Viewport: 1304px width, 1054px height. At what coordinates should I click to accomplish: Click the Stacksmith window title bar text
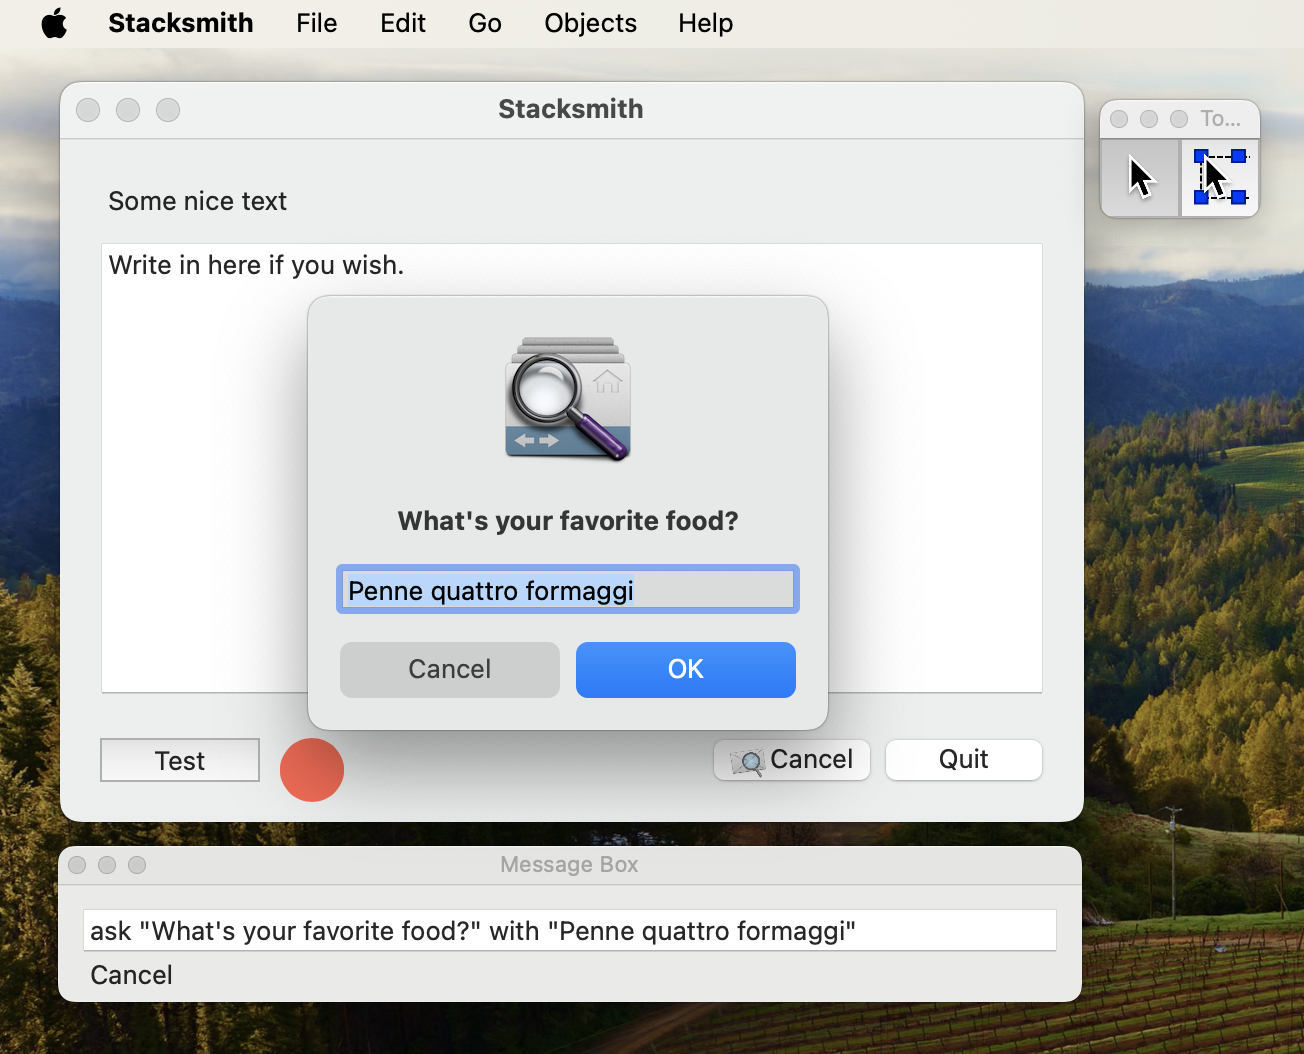click(571, 109)
